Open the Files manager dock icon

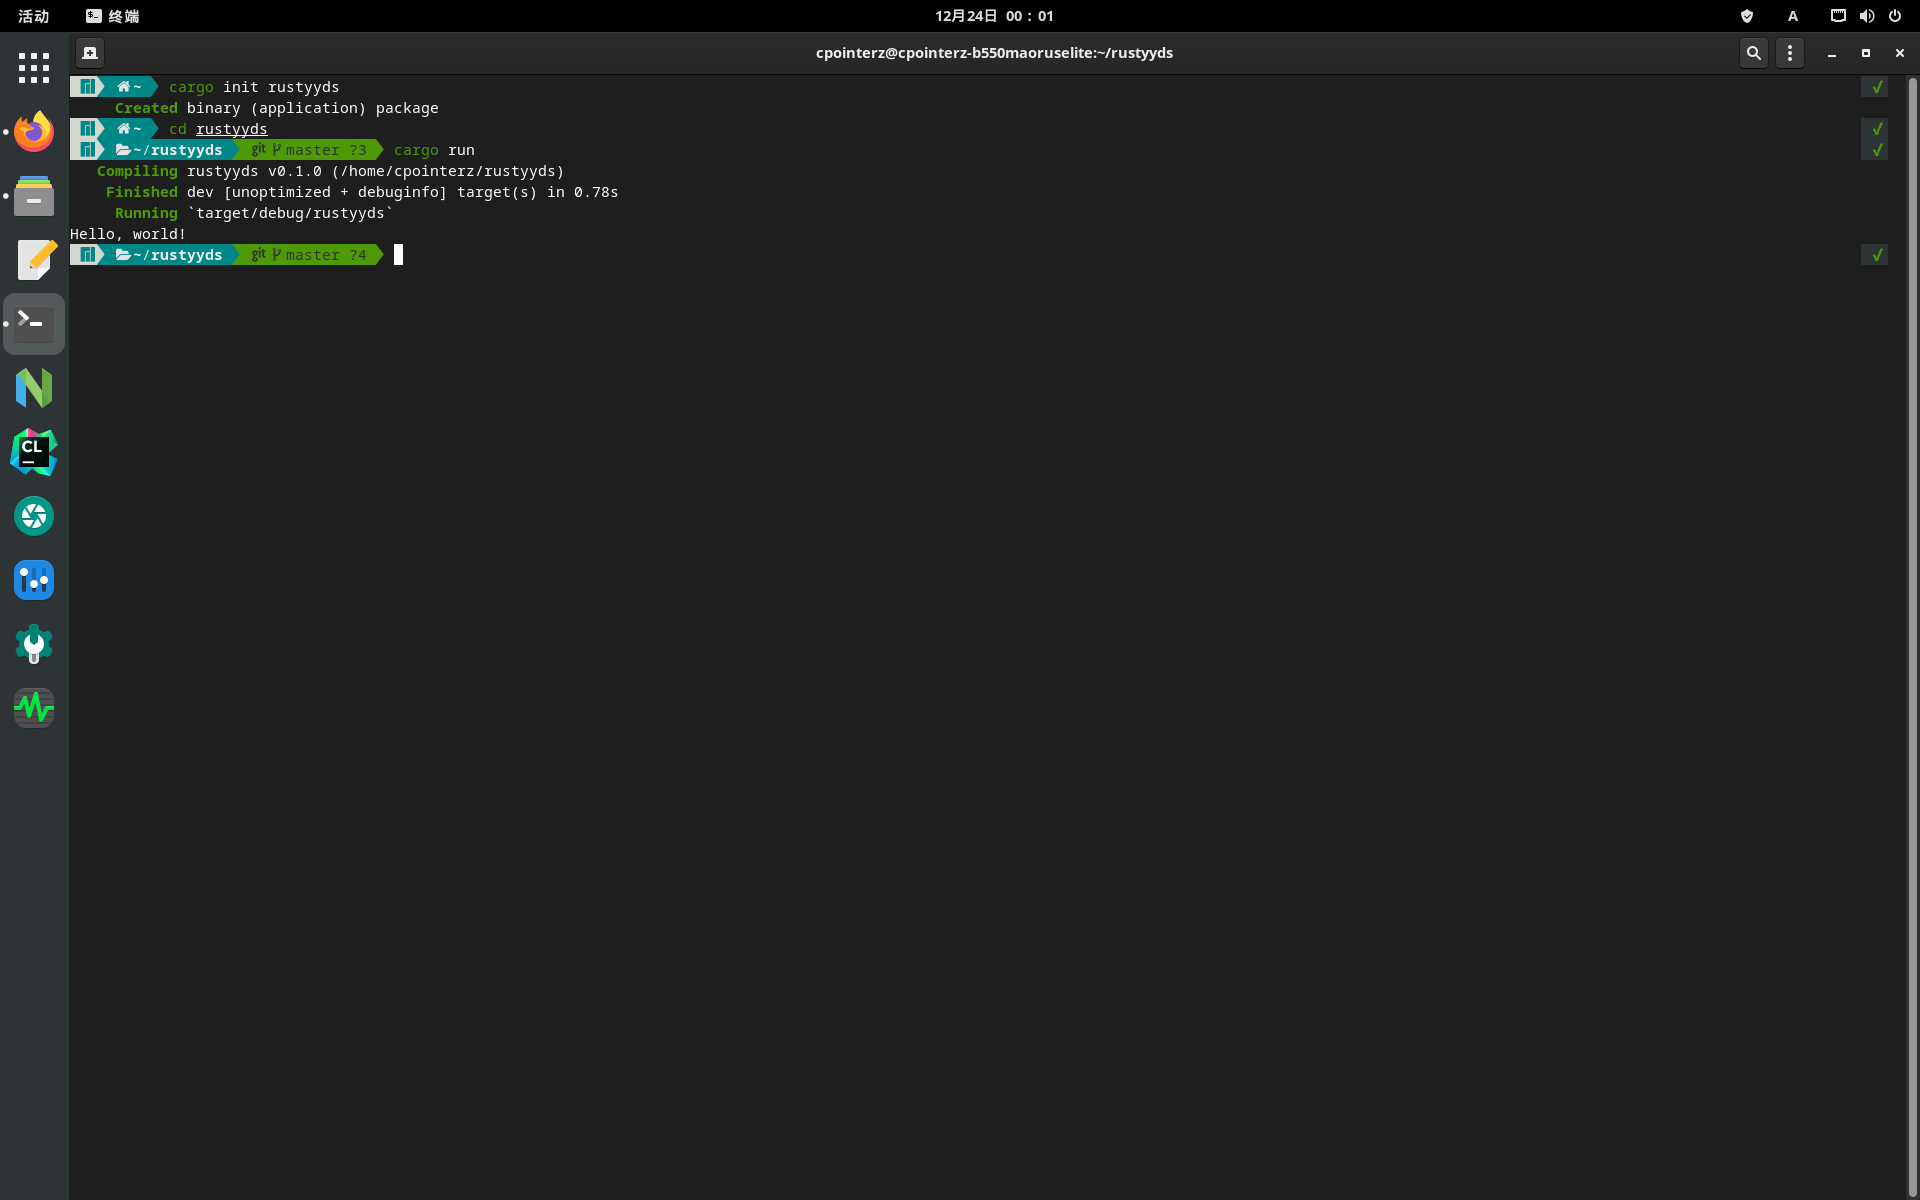pyautogui.click(x=34, y=196)
